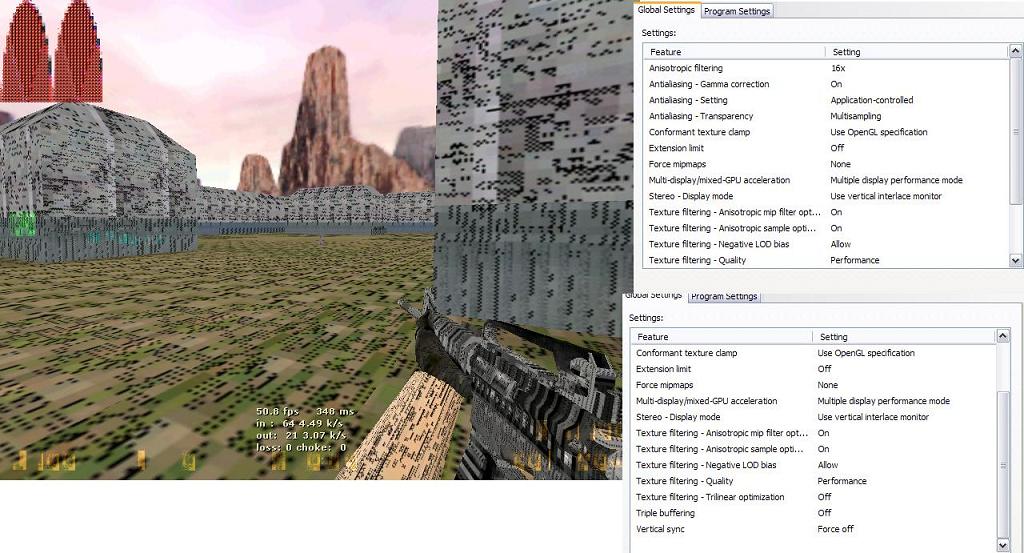Screen dimensions: 1024x553
Task: Click the Application-controlled antialiasing value
Action: 872,100
